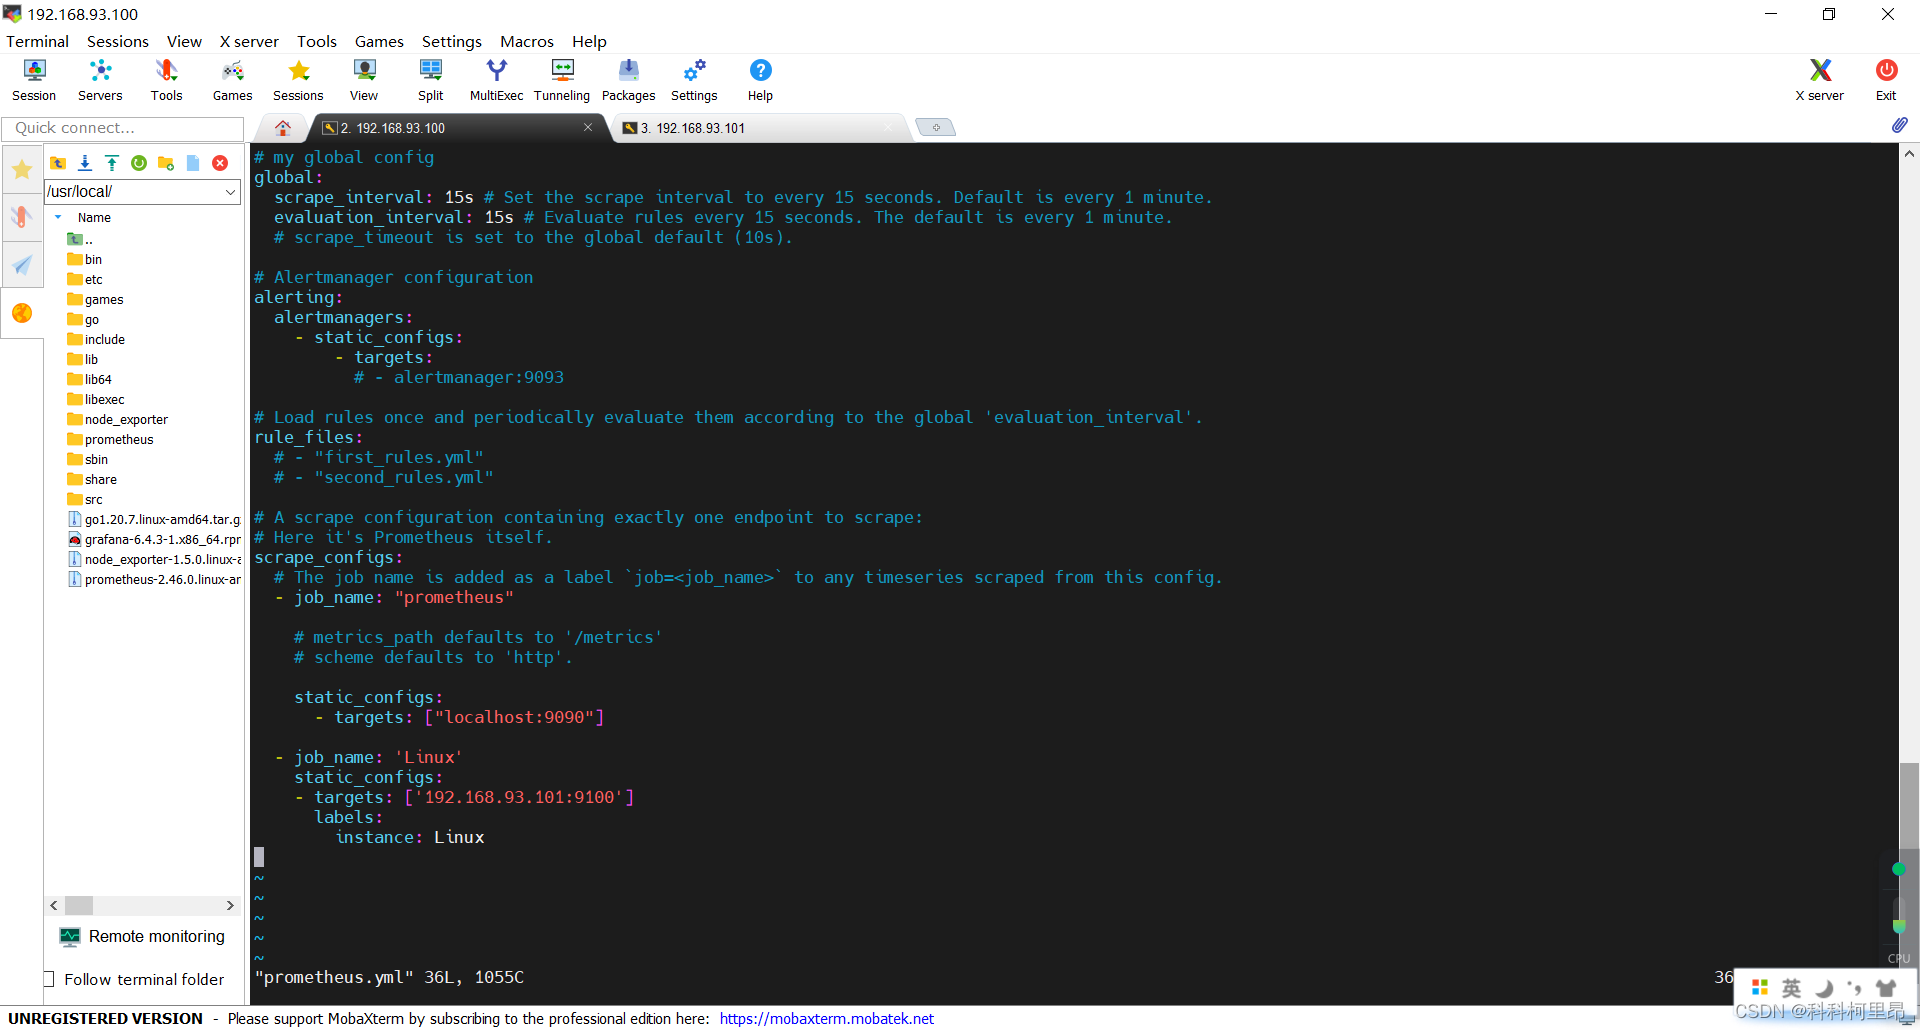The height and width of the screenshot is (1030, 1920).
Task: Click the View toolbar icon
Action: [x=364, y=80]
